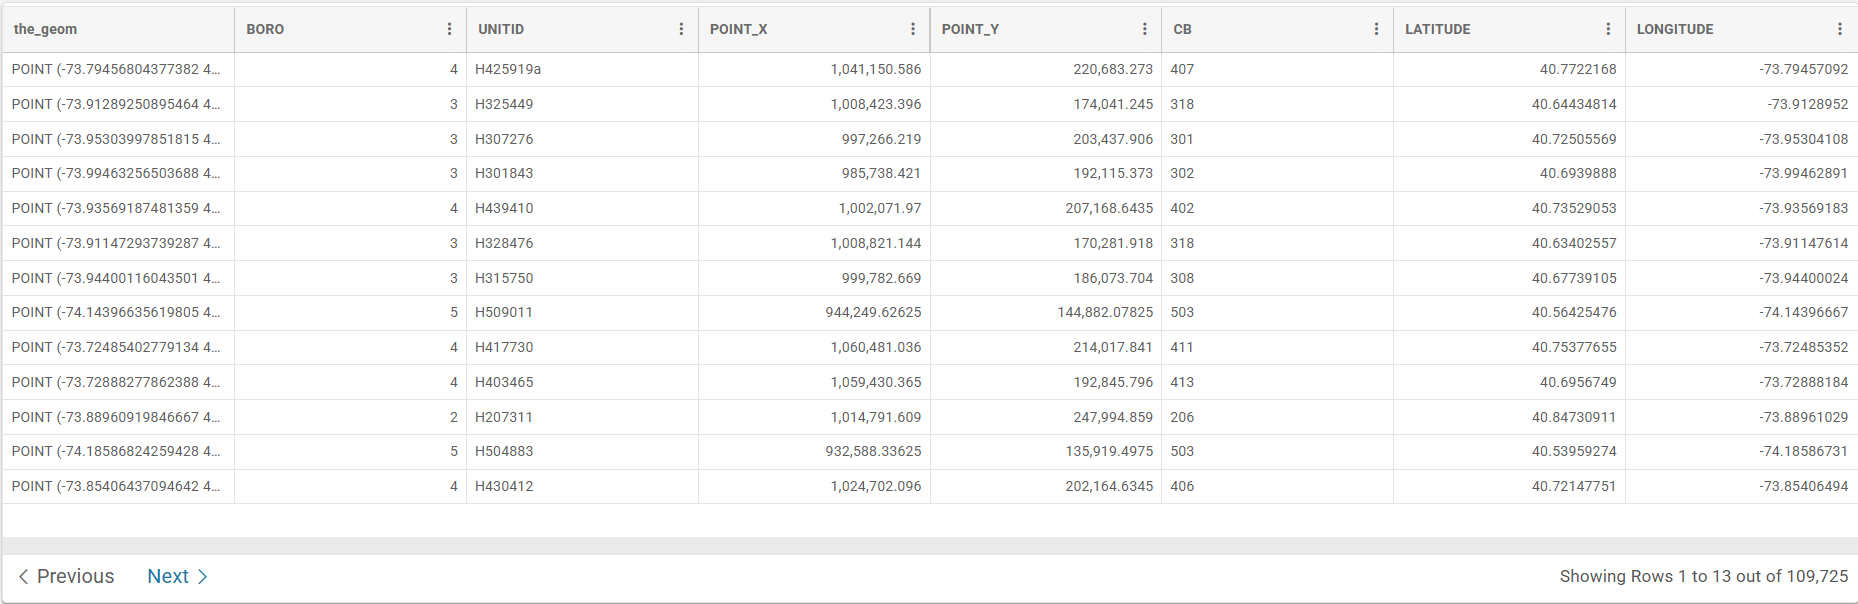
Task: Open the UNITID column kebab menu
Action: pos(681,29)
